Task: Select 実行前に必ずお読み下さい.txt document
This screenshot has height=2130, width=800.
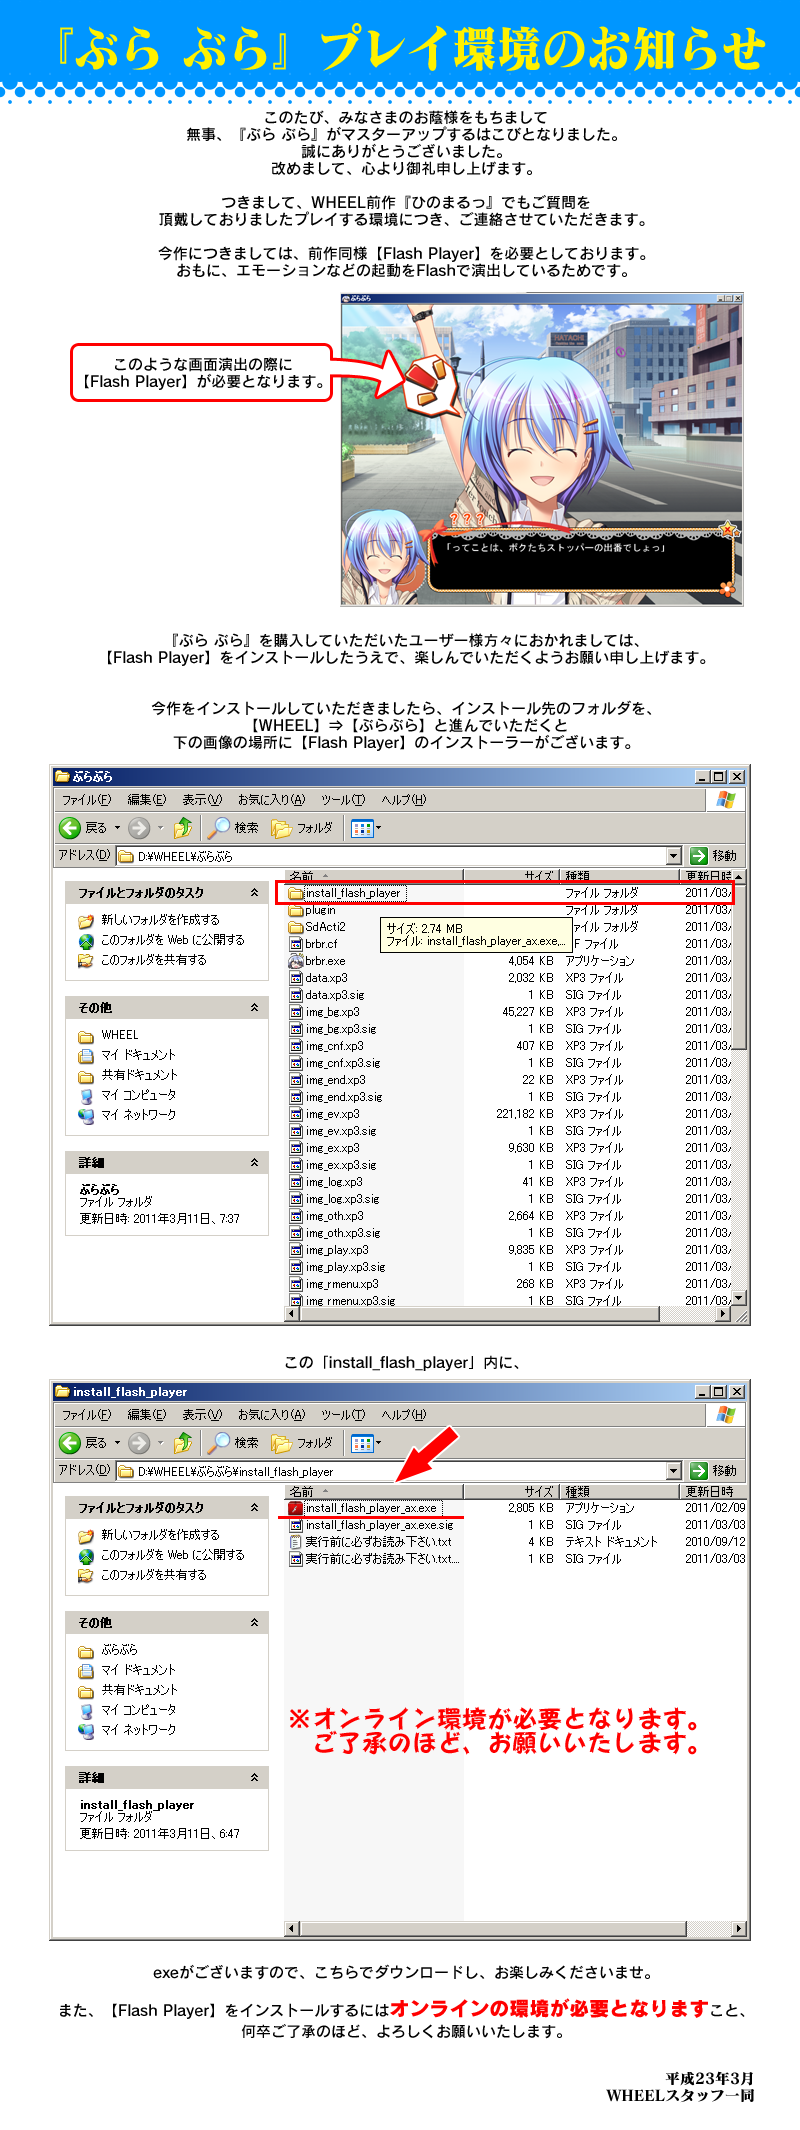Action: tap(371, 1542)
